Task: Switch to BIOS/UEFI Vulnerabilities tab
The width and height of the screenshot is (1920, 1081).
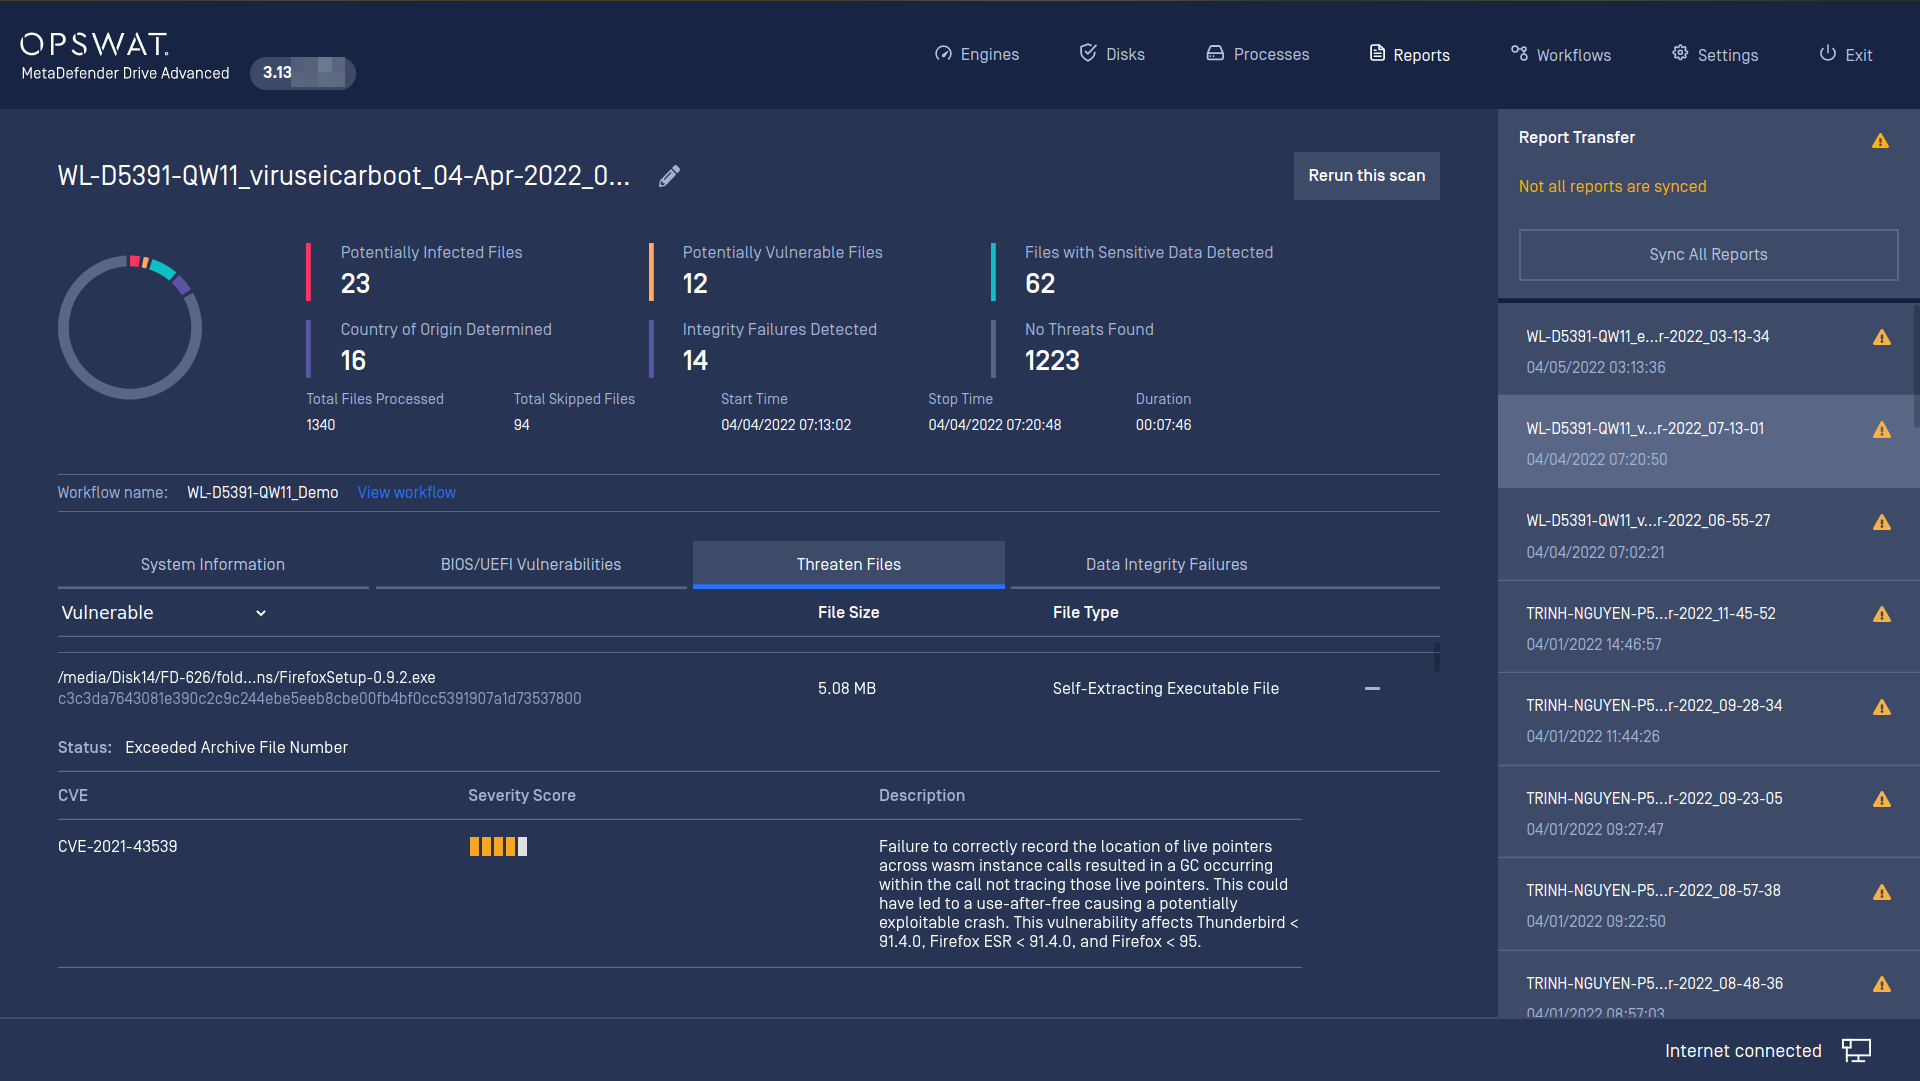Action: click(531, 565)
